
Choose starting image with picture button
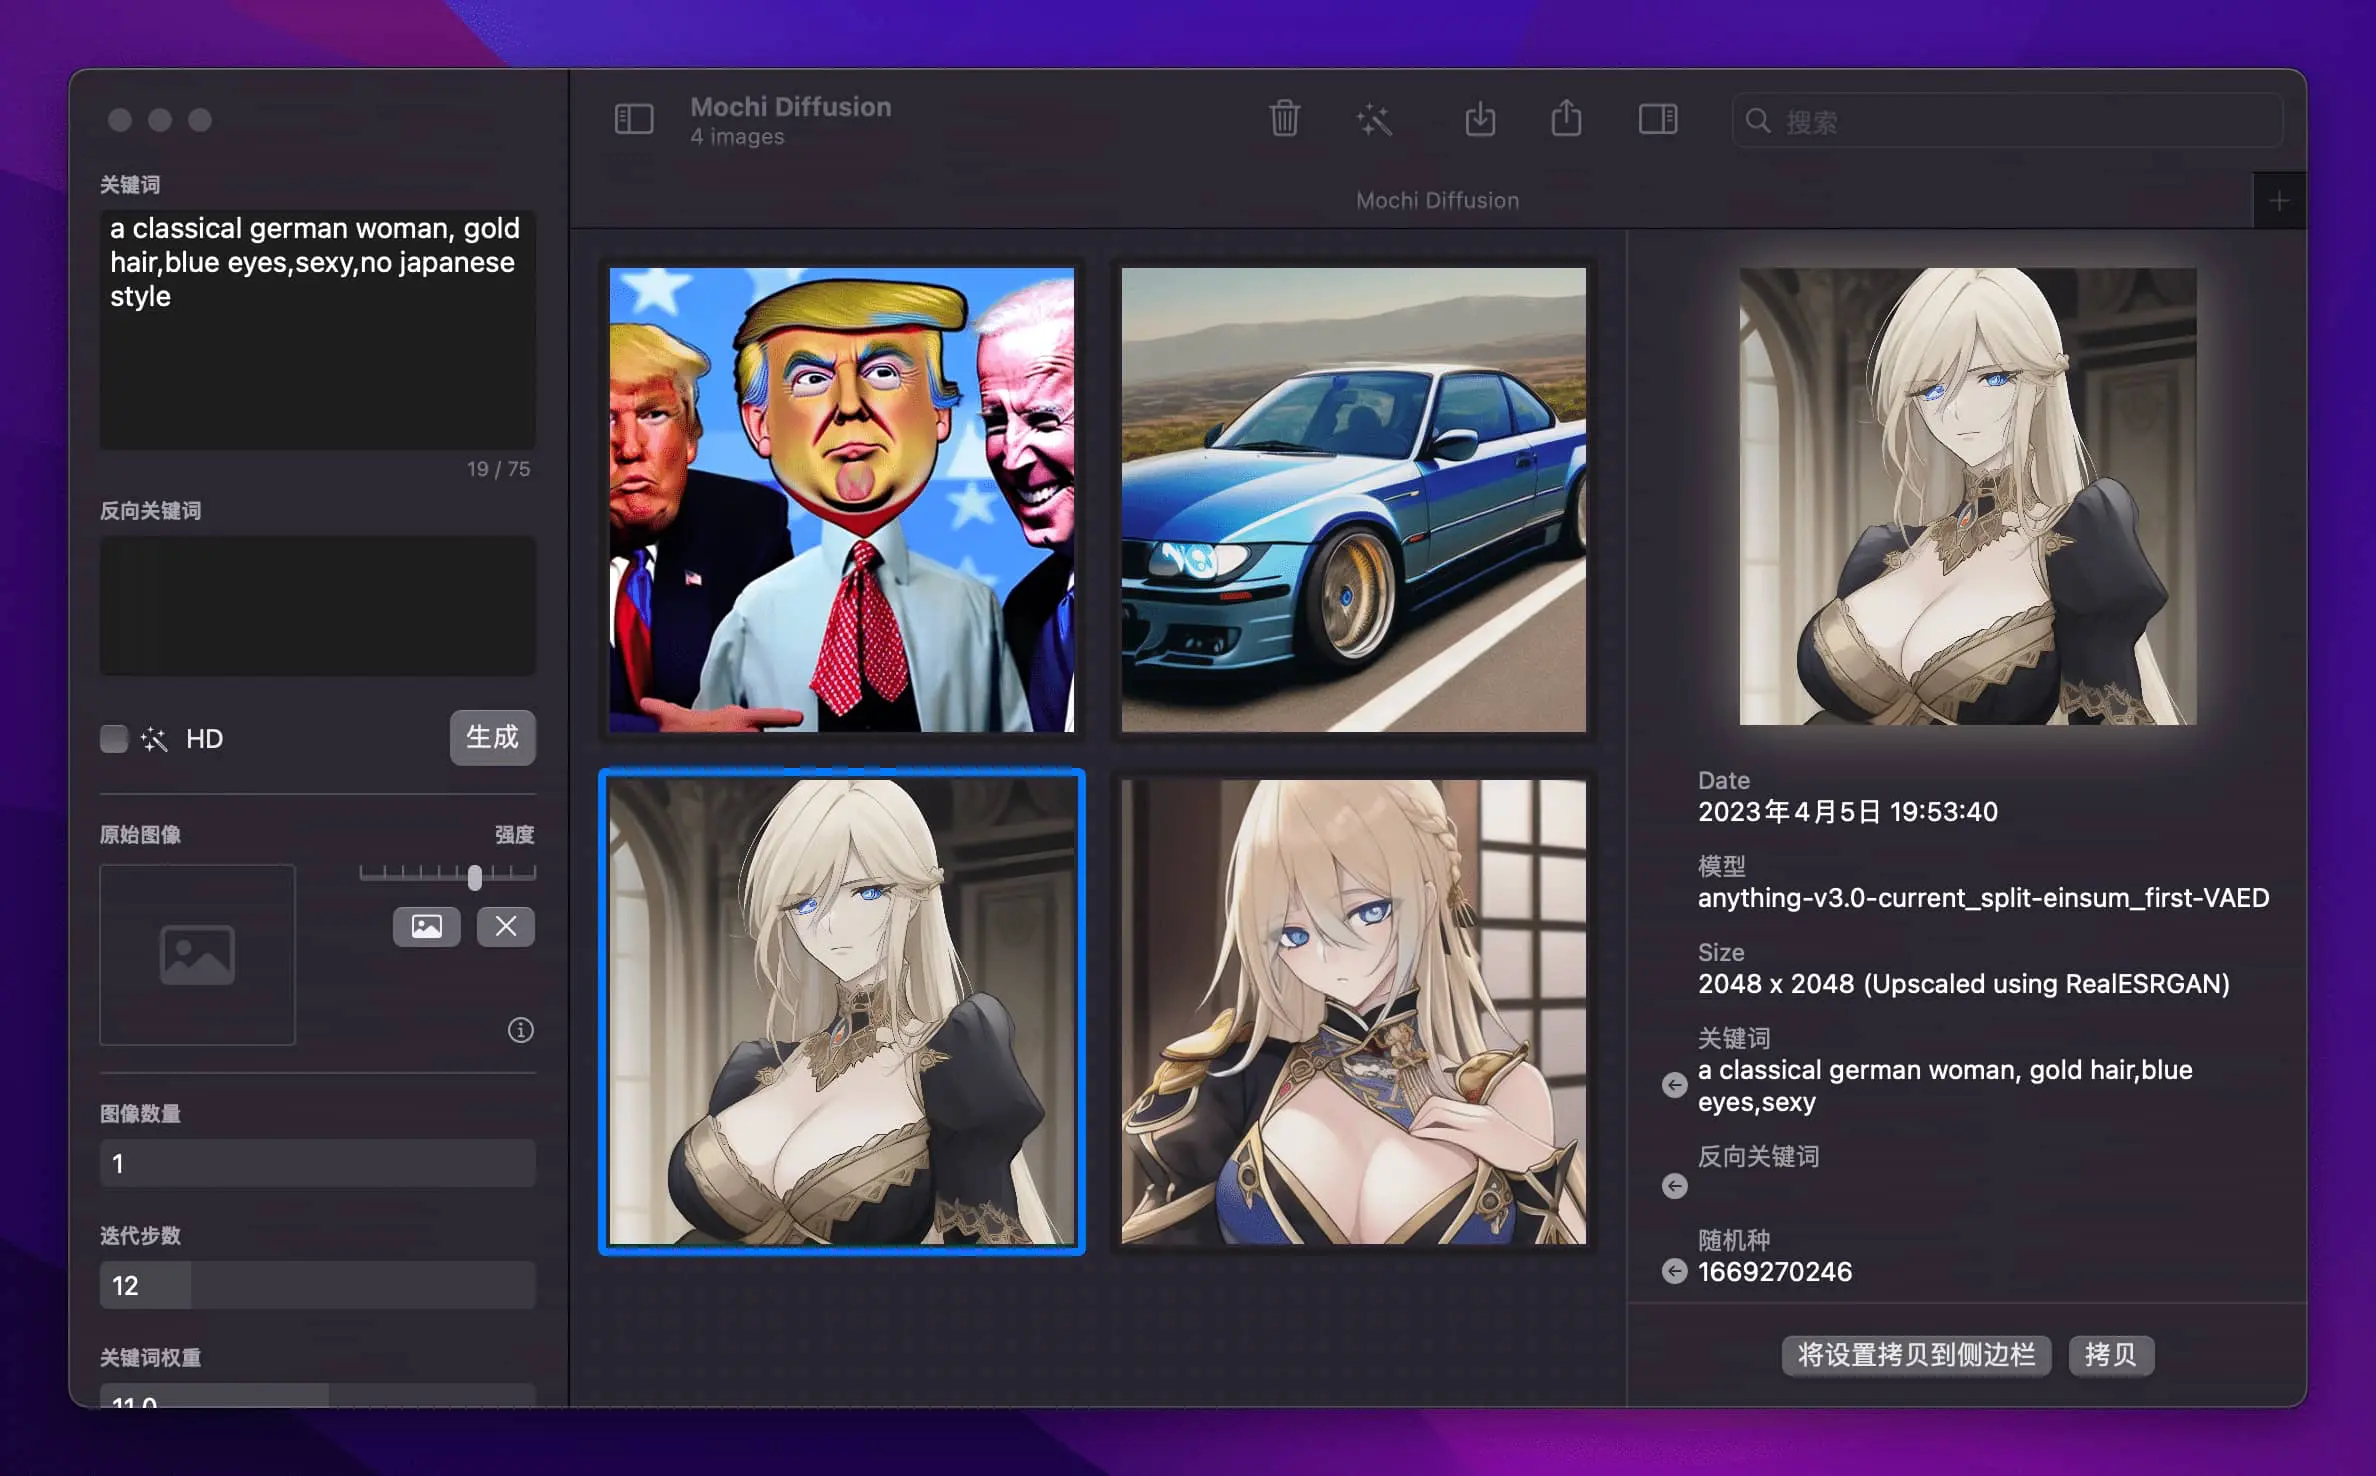pos(427,926)
